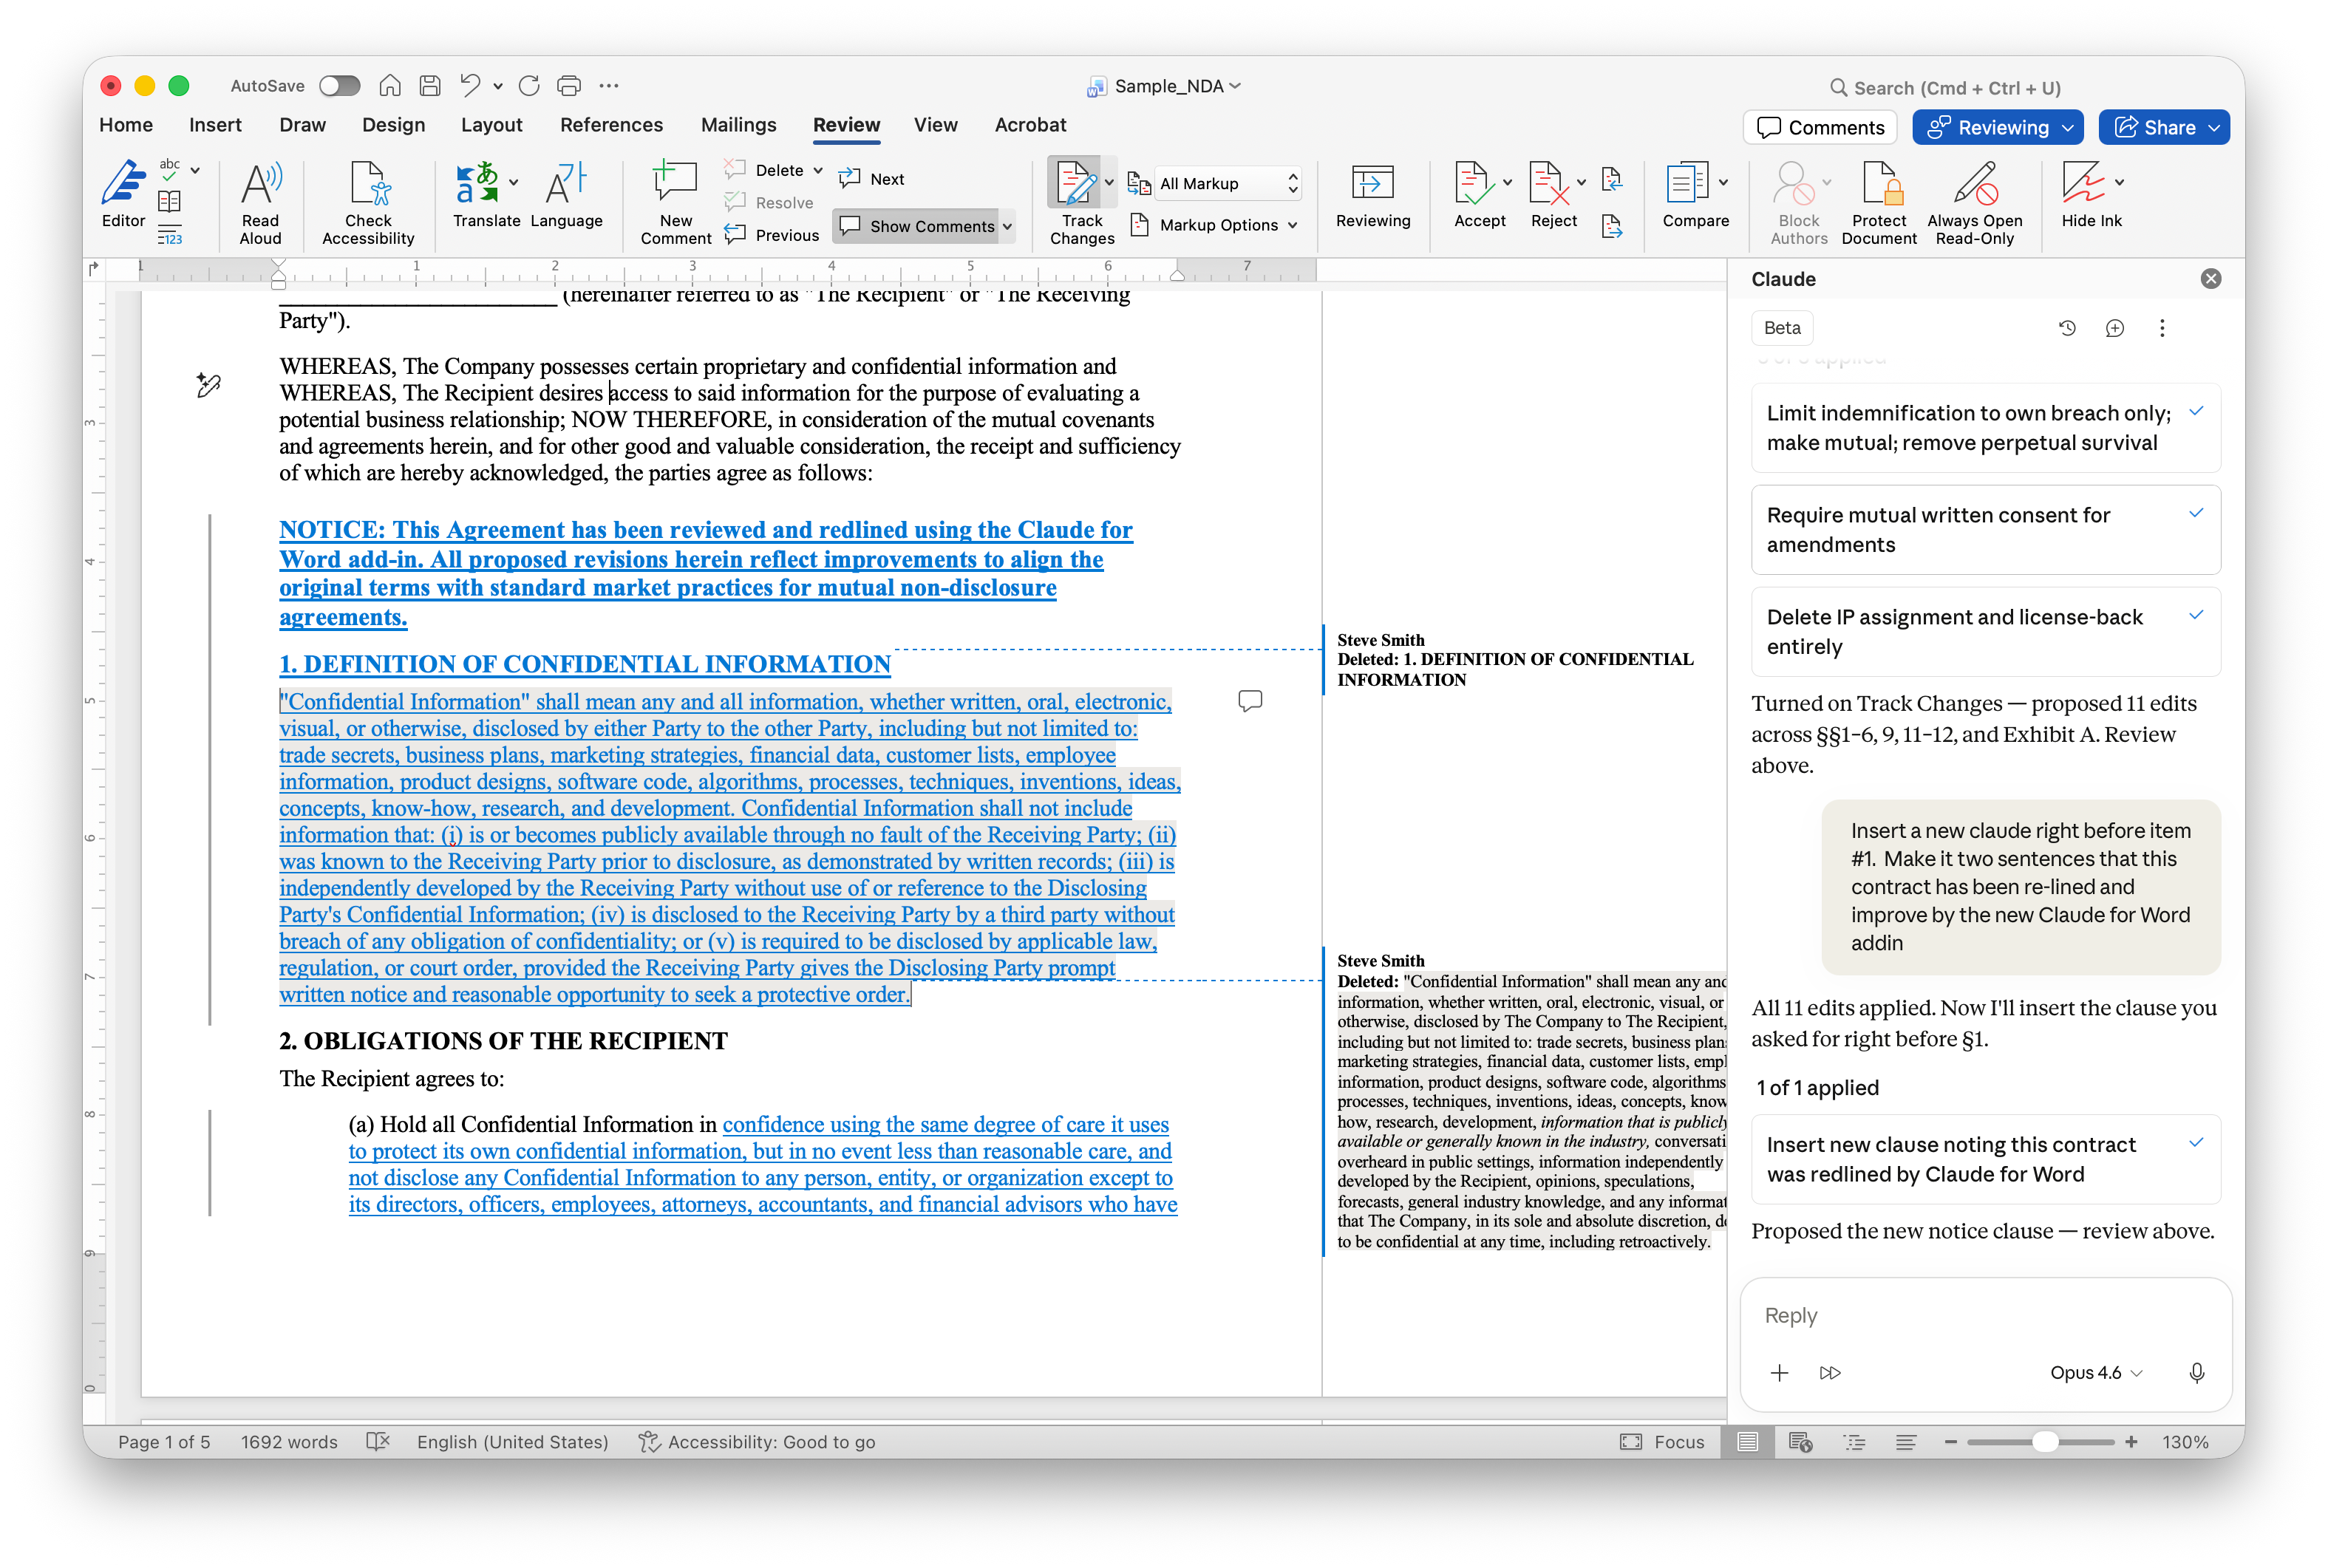Toggle the Track Changes button

[x=1075, y=185]
